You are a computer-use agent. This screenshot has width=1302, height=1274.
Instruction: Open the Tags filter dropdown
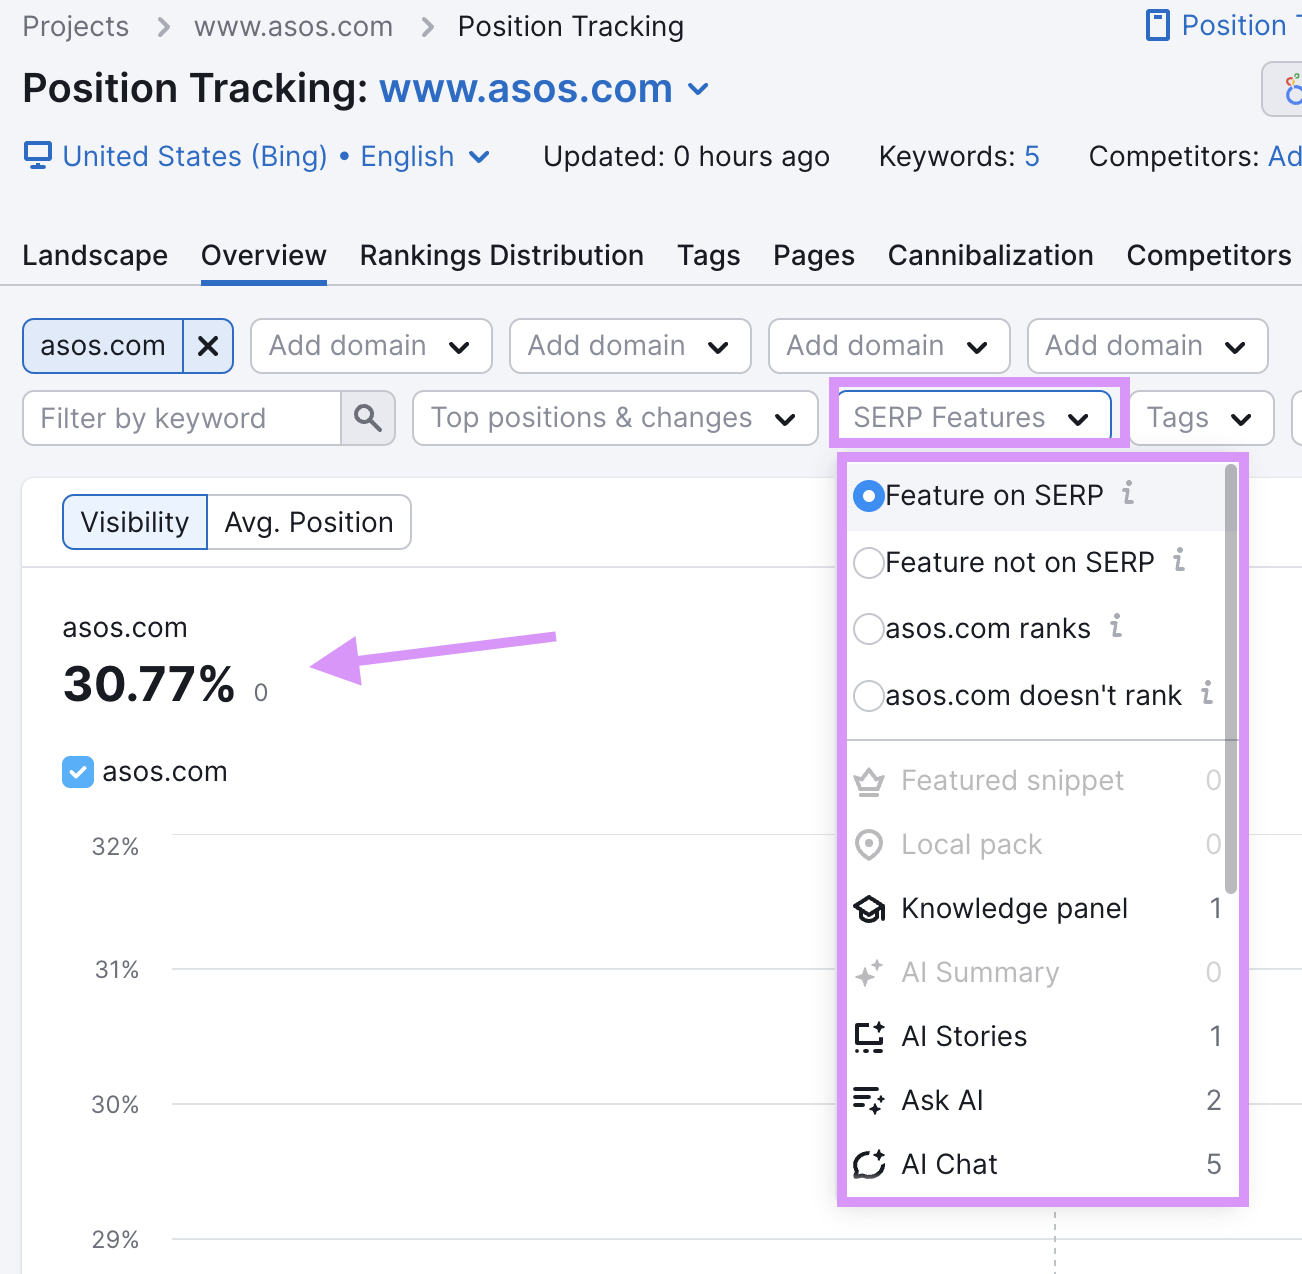pyautogui.click(x=1200, y=418)
